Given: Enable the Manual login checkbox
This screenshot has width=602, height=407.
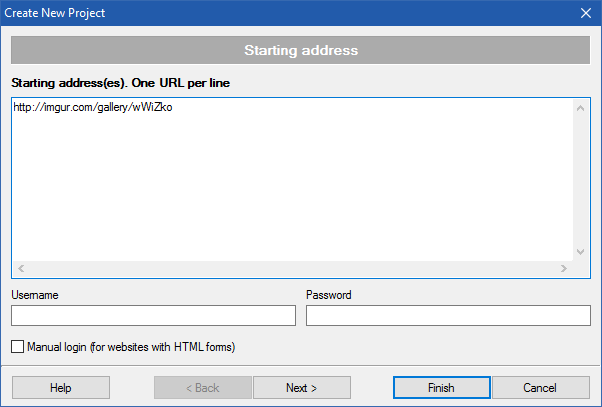Looking at the screenshot, I should coord(17,347).
